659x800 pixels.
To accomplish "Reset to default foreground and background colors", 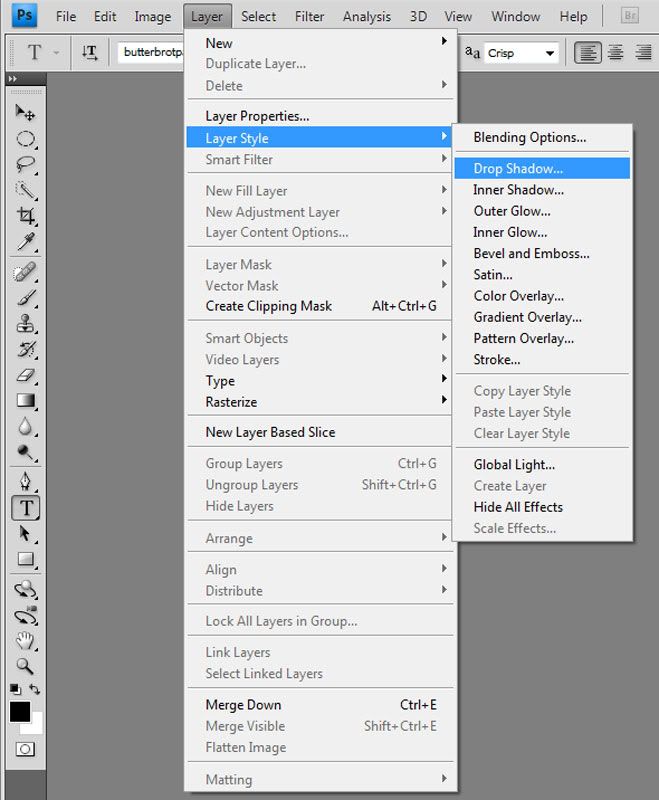I will pos(15,689).
